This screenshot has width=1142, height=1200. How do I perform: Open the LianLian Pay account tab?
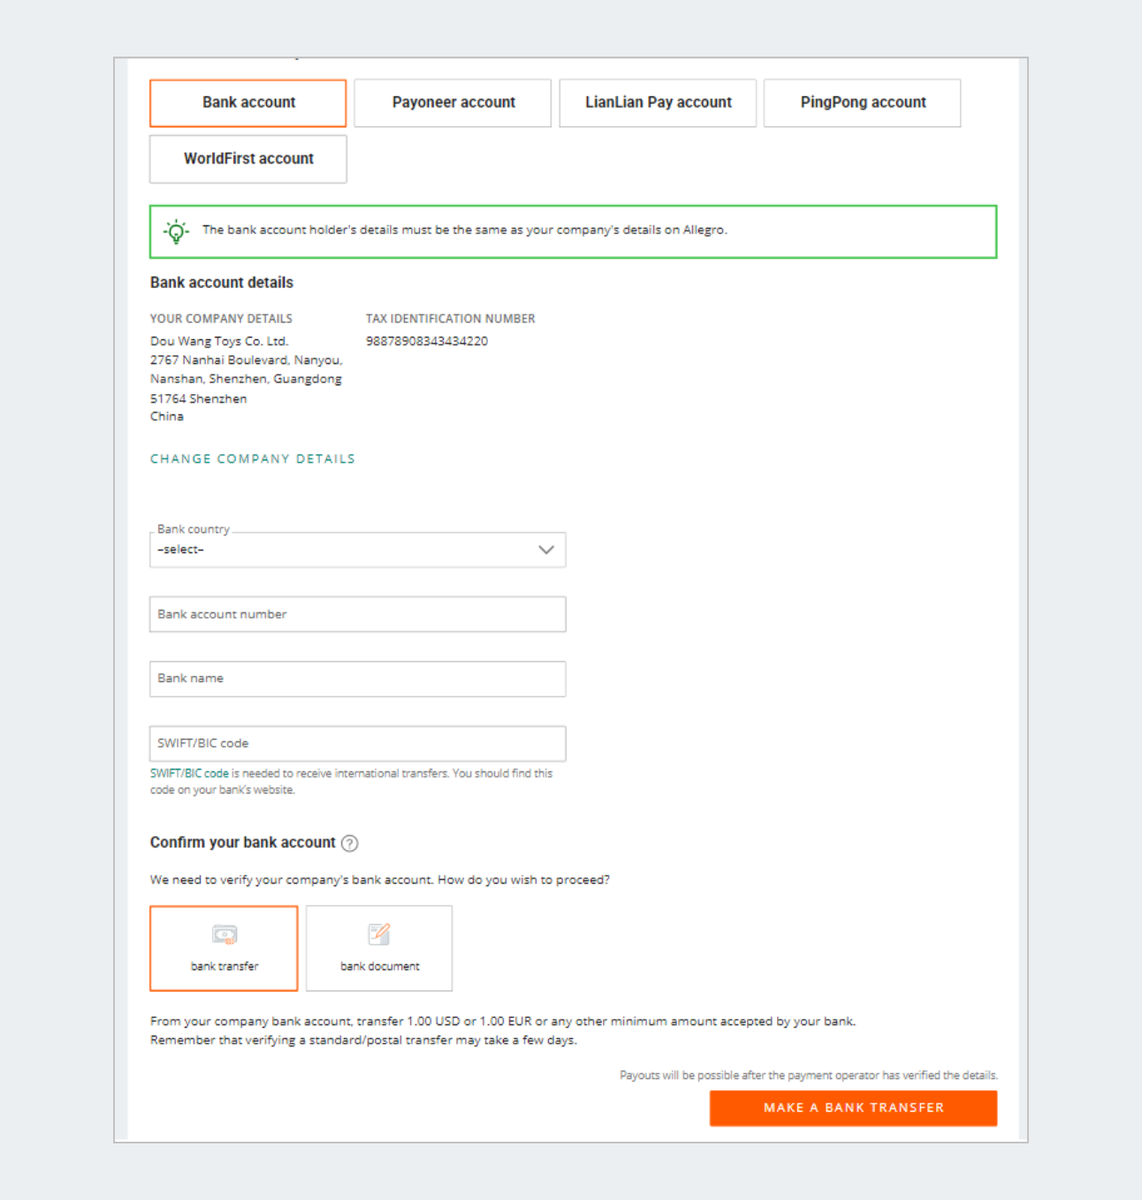click(x=657, y=103)
